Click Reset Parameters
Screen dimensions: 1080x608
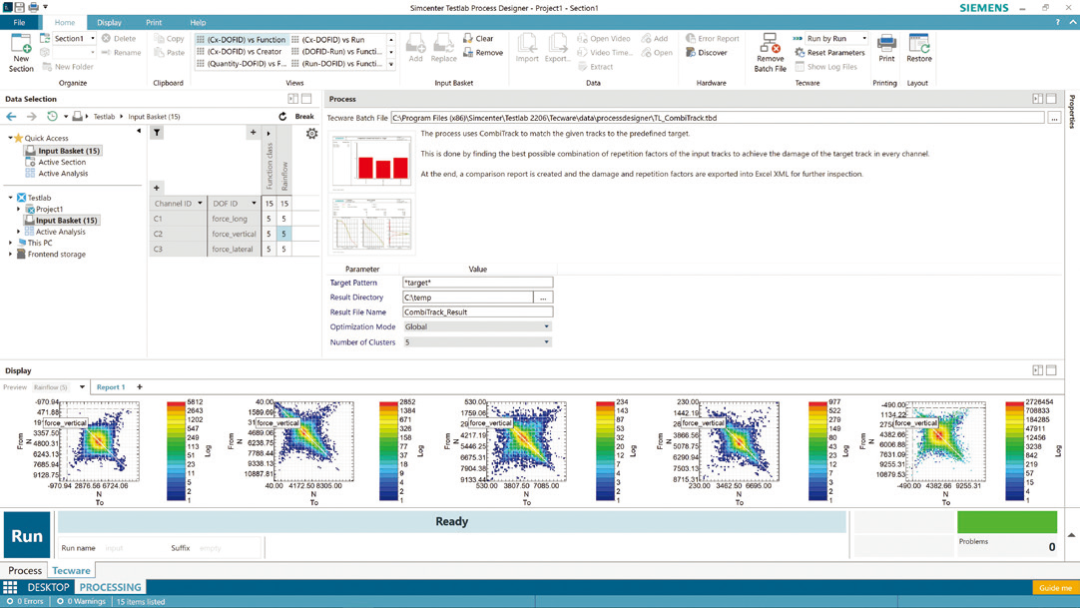point(829,52)
